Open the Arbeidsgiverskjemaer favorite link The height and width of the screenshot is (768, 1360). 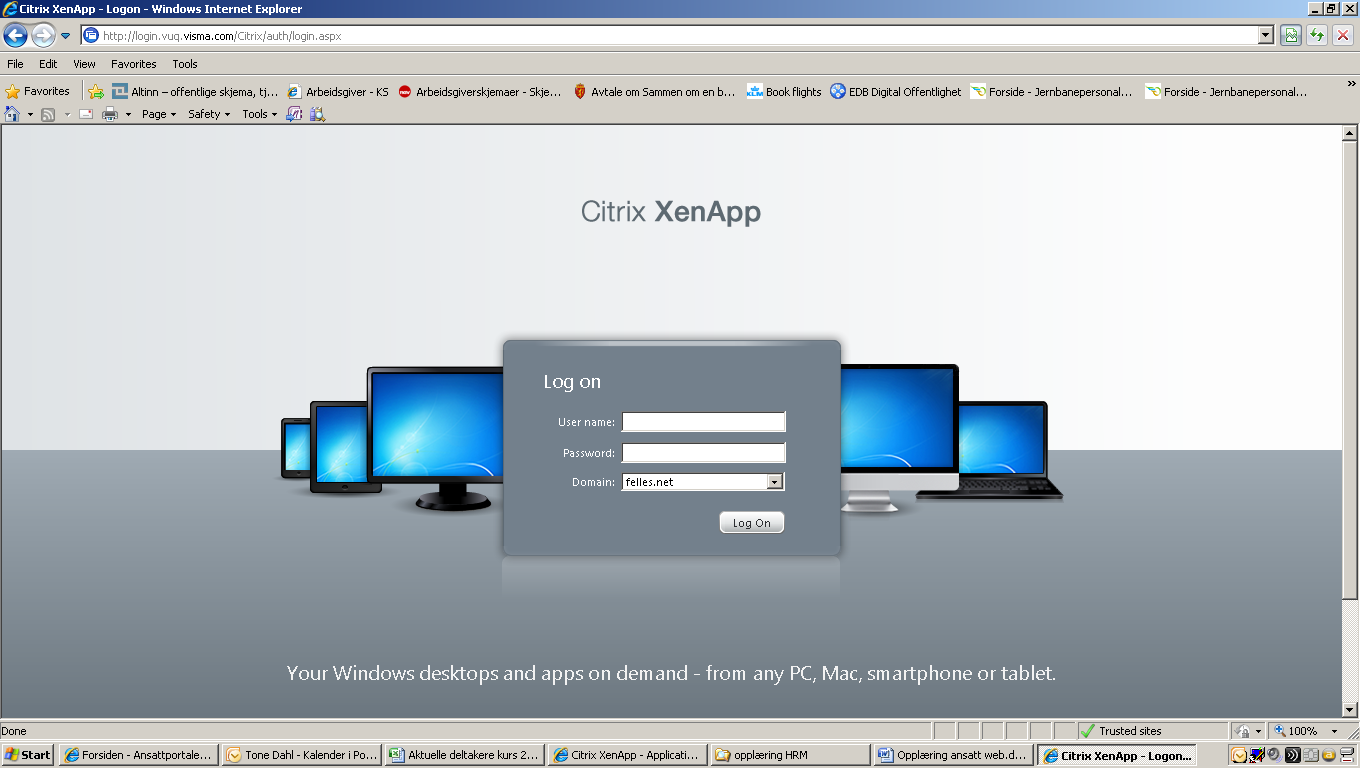pyautogui.click(x=480, y=91)
